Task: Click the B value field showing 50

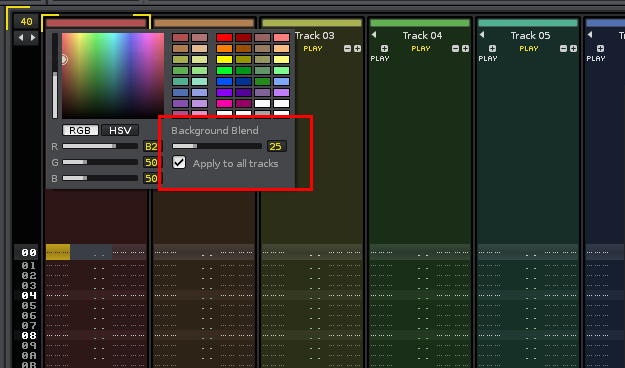Action: 151,178
